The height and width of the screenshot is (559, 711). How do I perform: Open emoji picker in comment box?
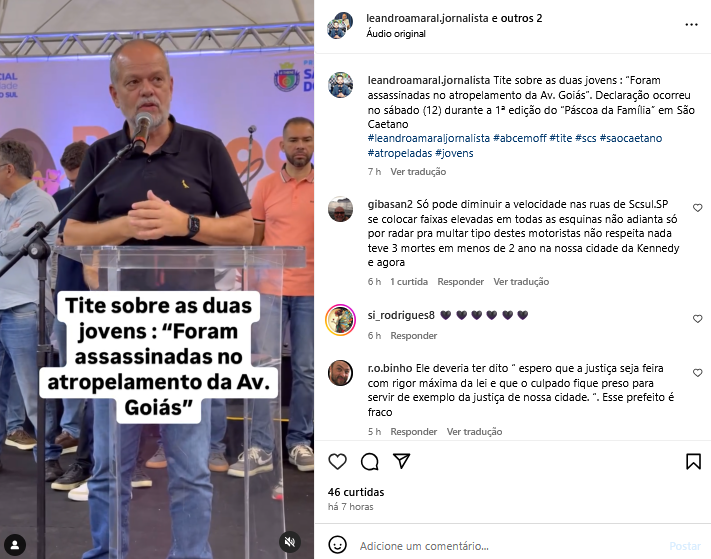coord(337,545)
